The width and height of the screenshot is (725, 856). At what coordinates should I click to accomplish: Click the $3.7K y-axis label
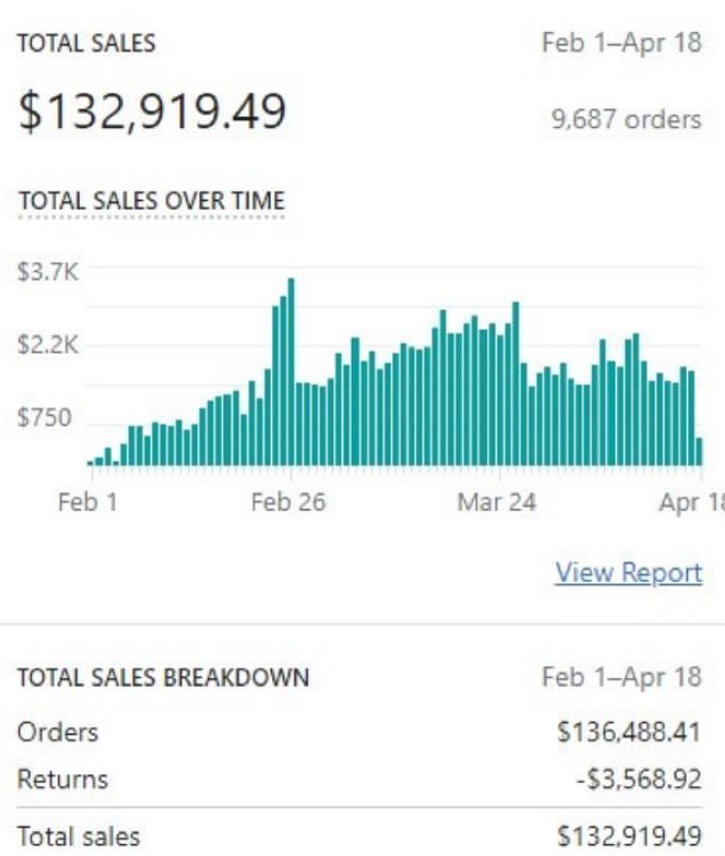[x=47, y=272]
